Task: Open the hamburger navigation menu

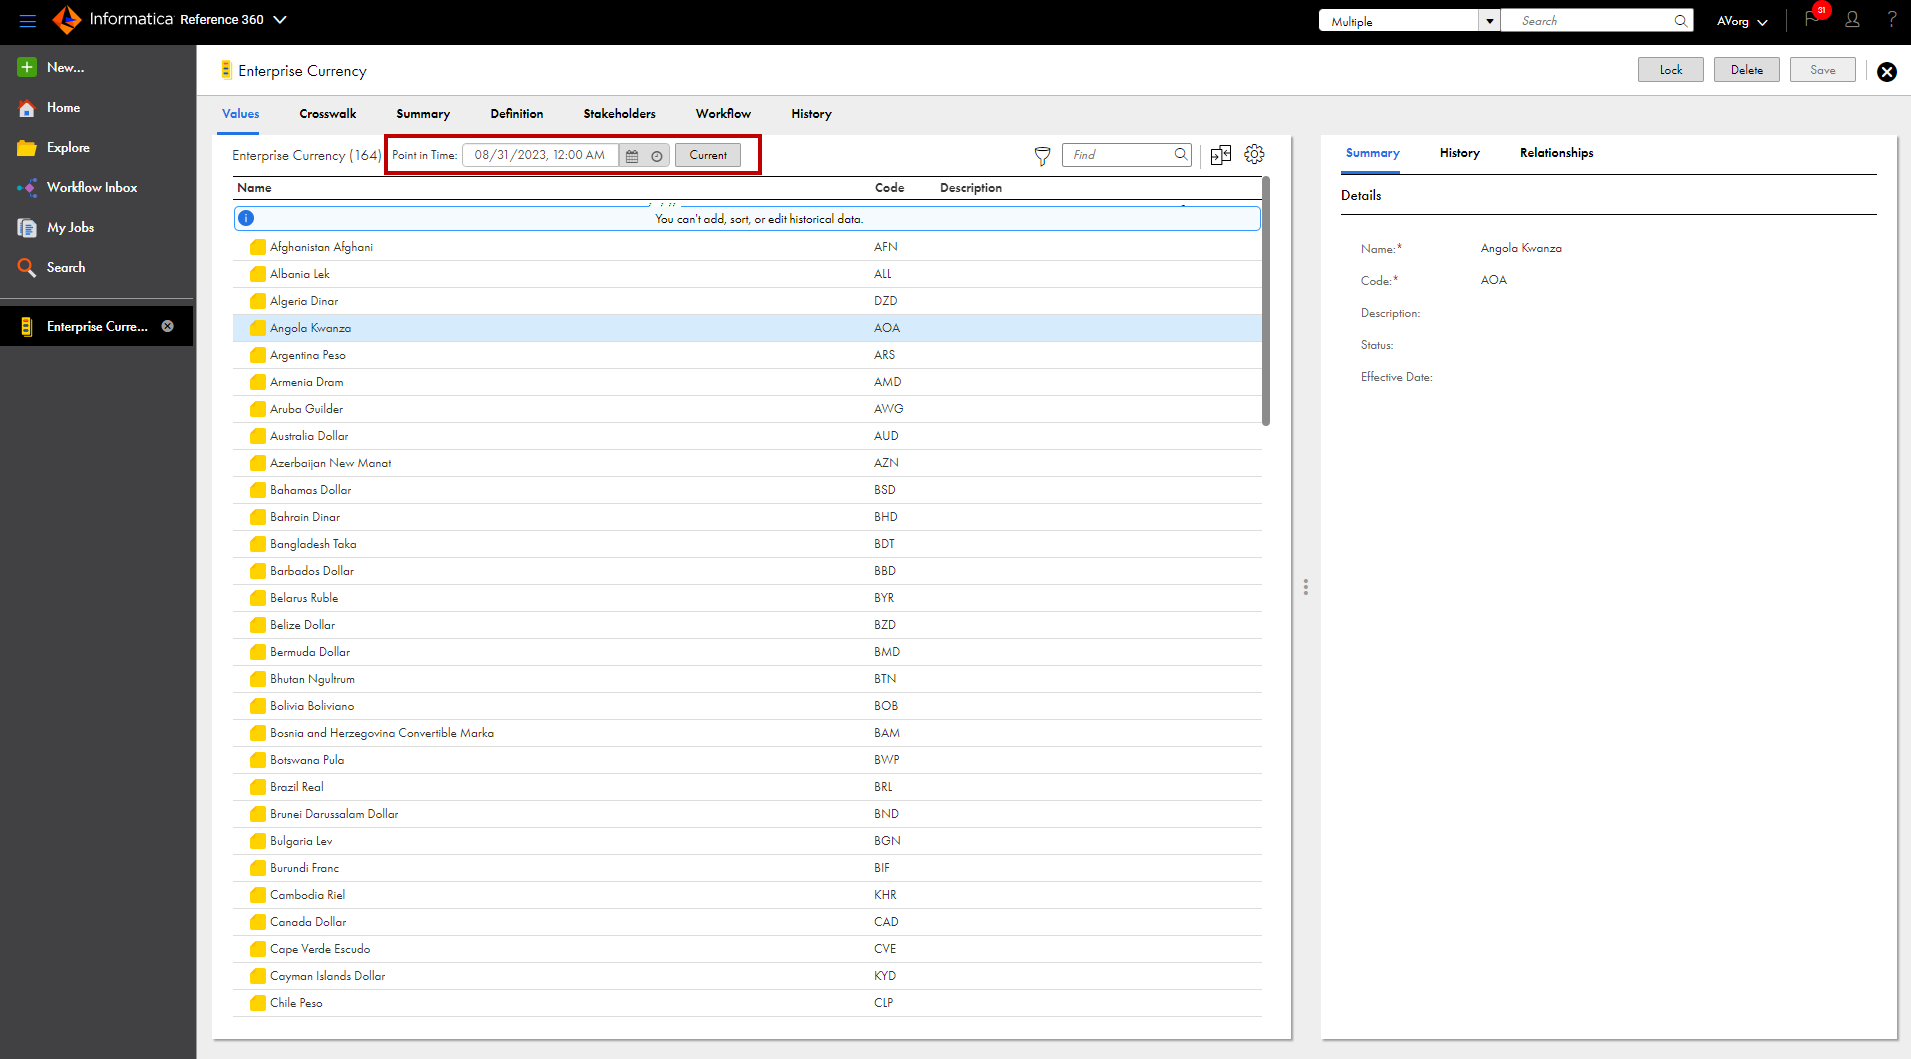Action: click(27, 20)
